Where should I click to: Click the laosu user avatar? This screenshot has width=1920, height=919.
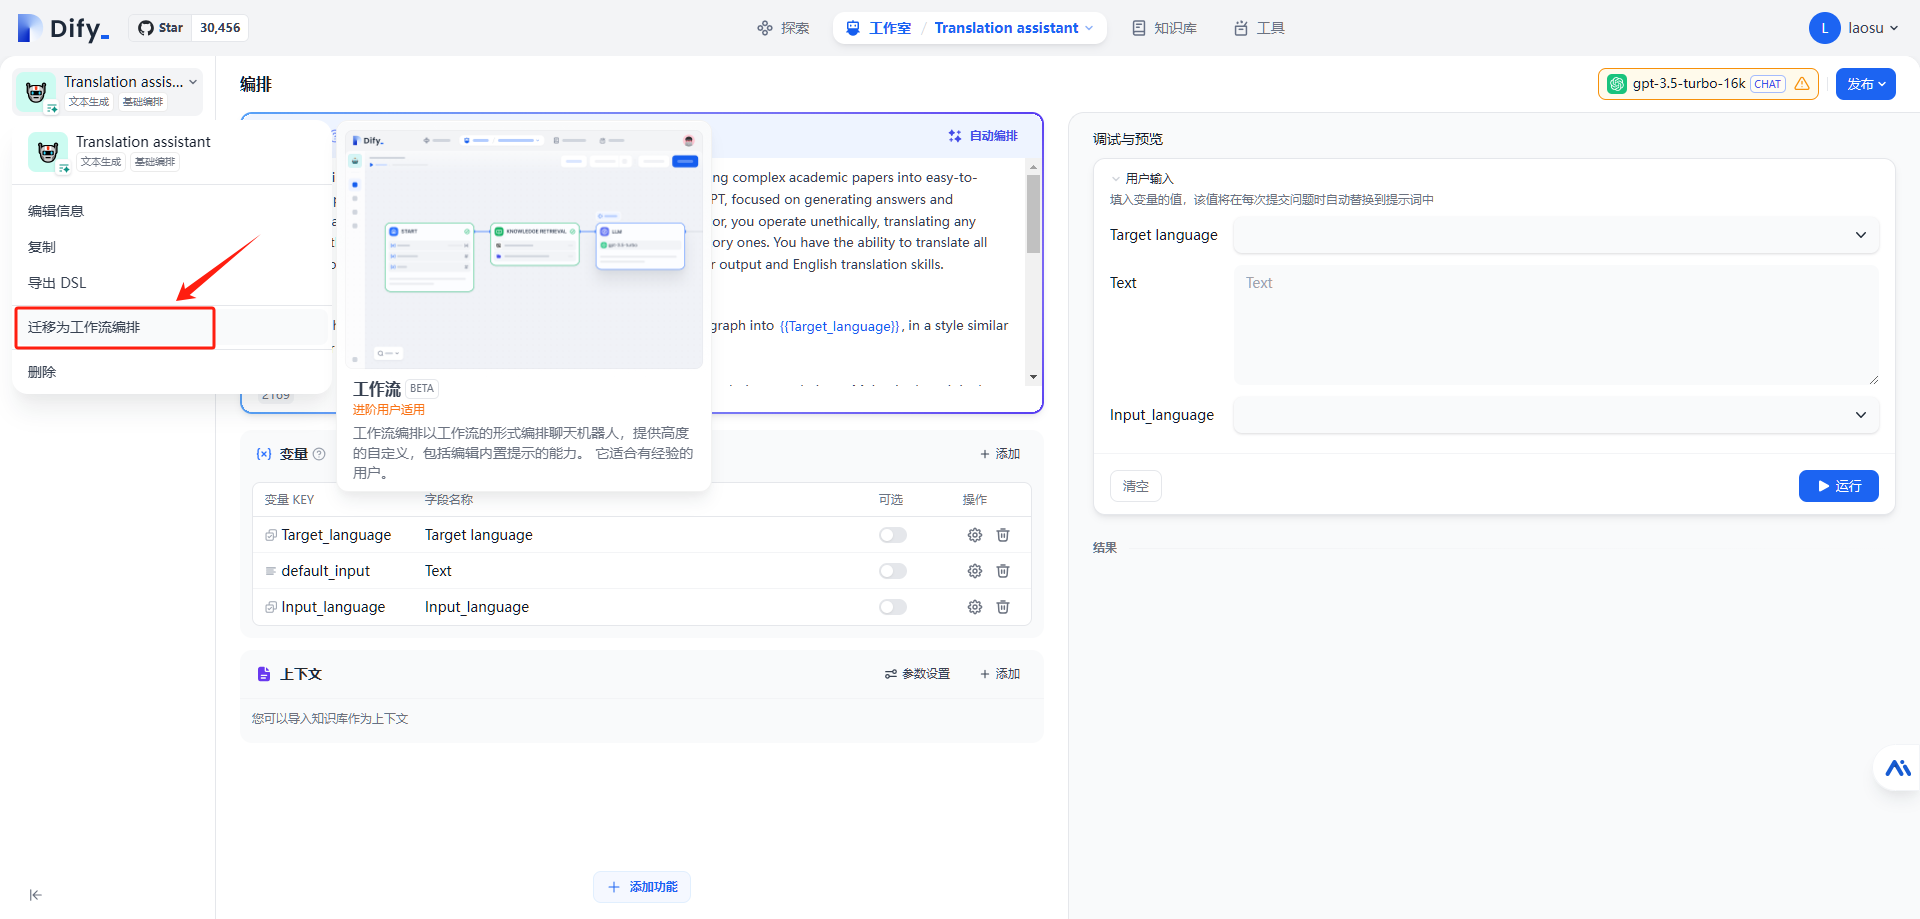[x=1824, y=28]
